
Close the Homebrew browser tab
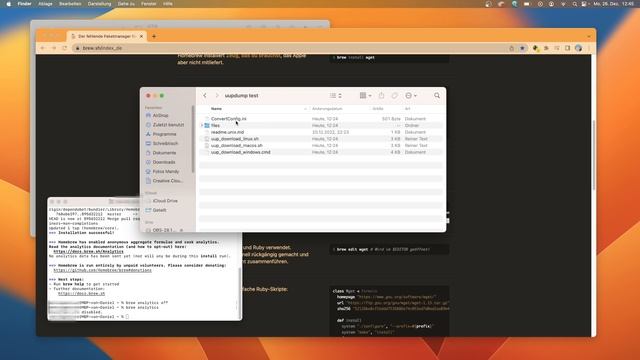(142, 36)
